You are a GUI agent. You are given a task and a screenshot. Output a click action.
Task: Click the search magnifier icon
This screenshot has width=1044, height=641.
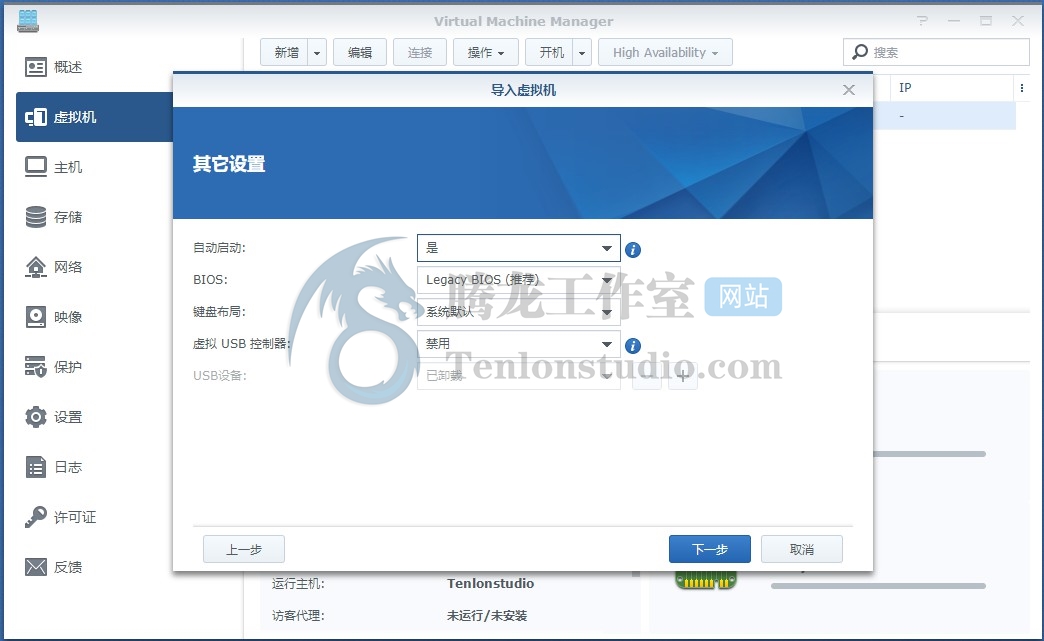click(860, 52)
